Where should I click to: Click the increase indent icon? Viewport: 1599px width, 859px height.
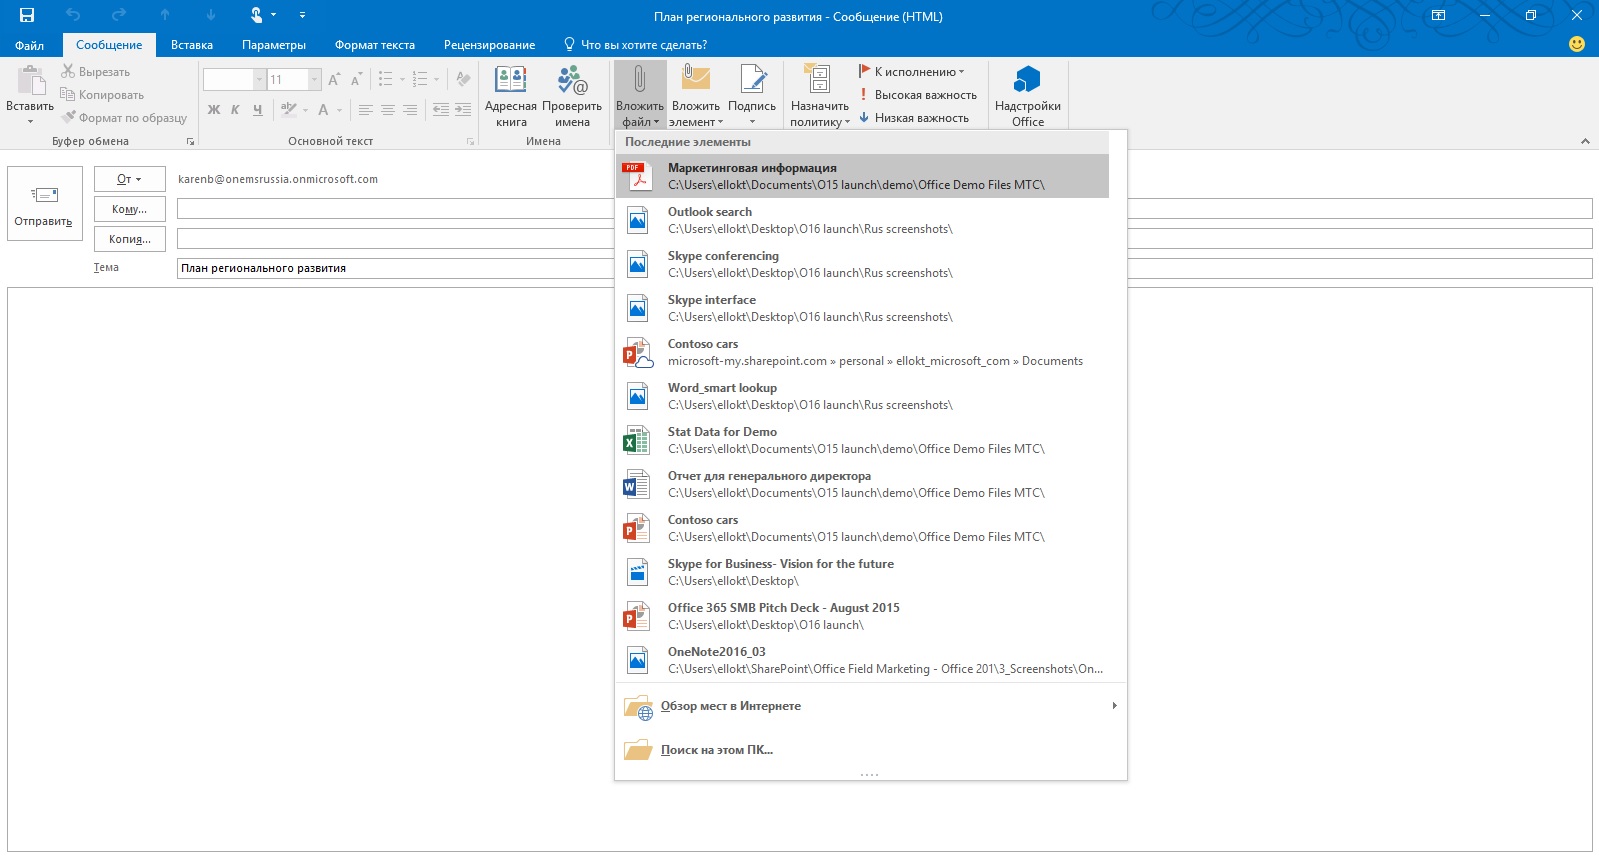[463, 110]
